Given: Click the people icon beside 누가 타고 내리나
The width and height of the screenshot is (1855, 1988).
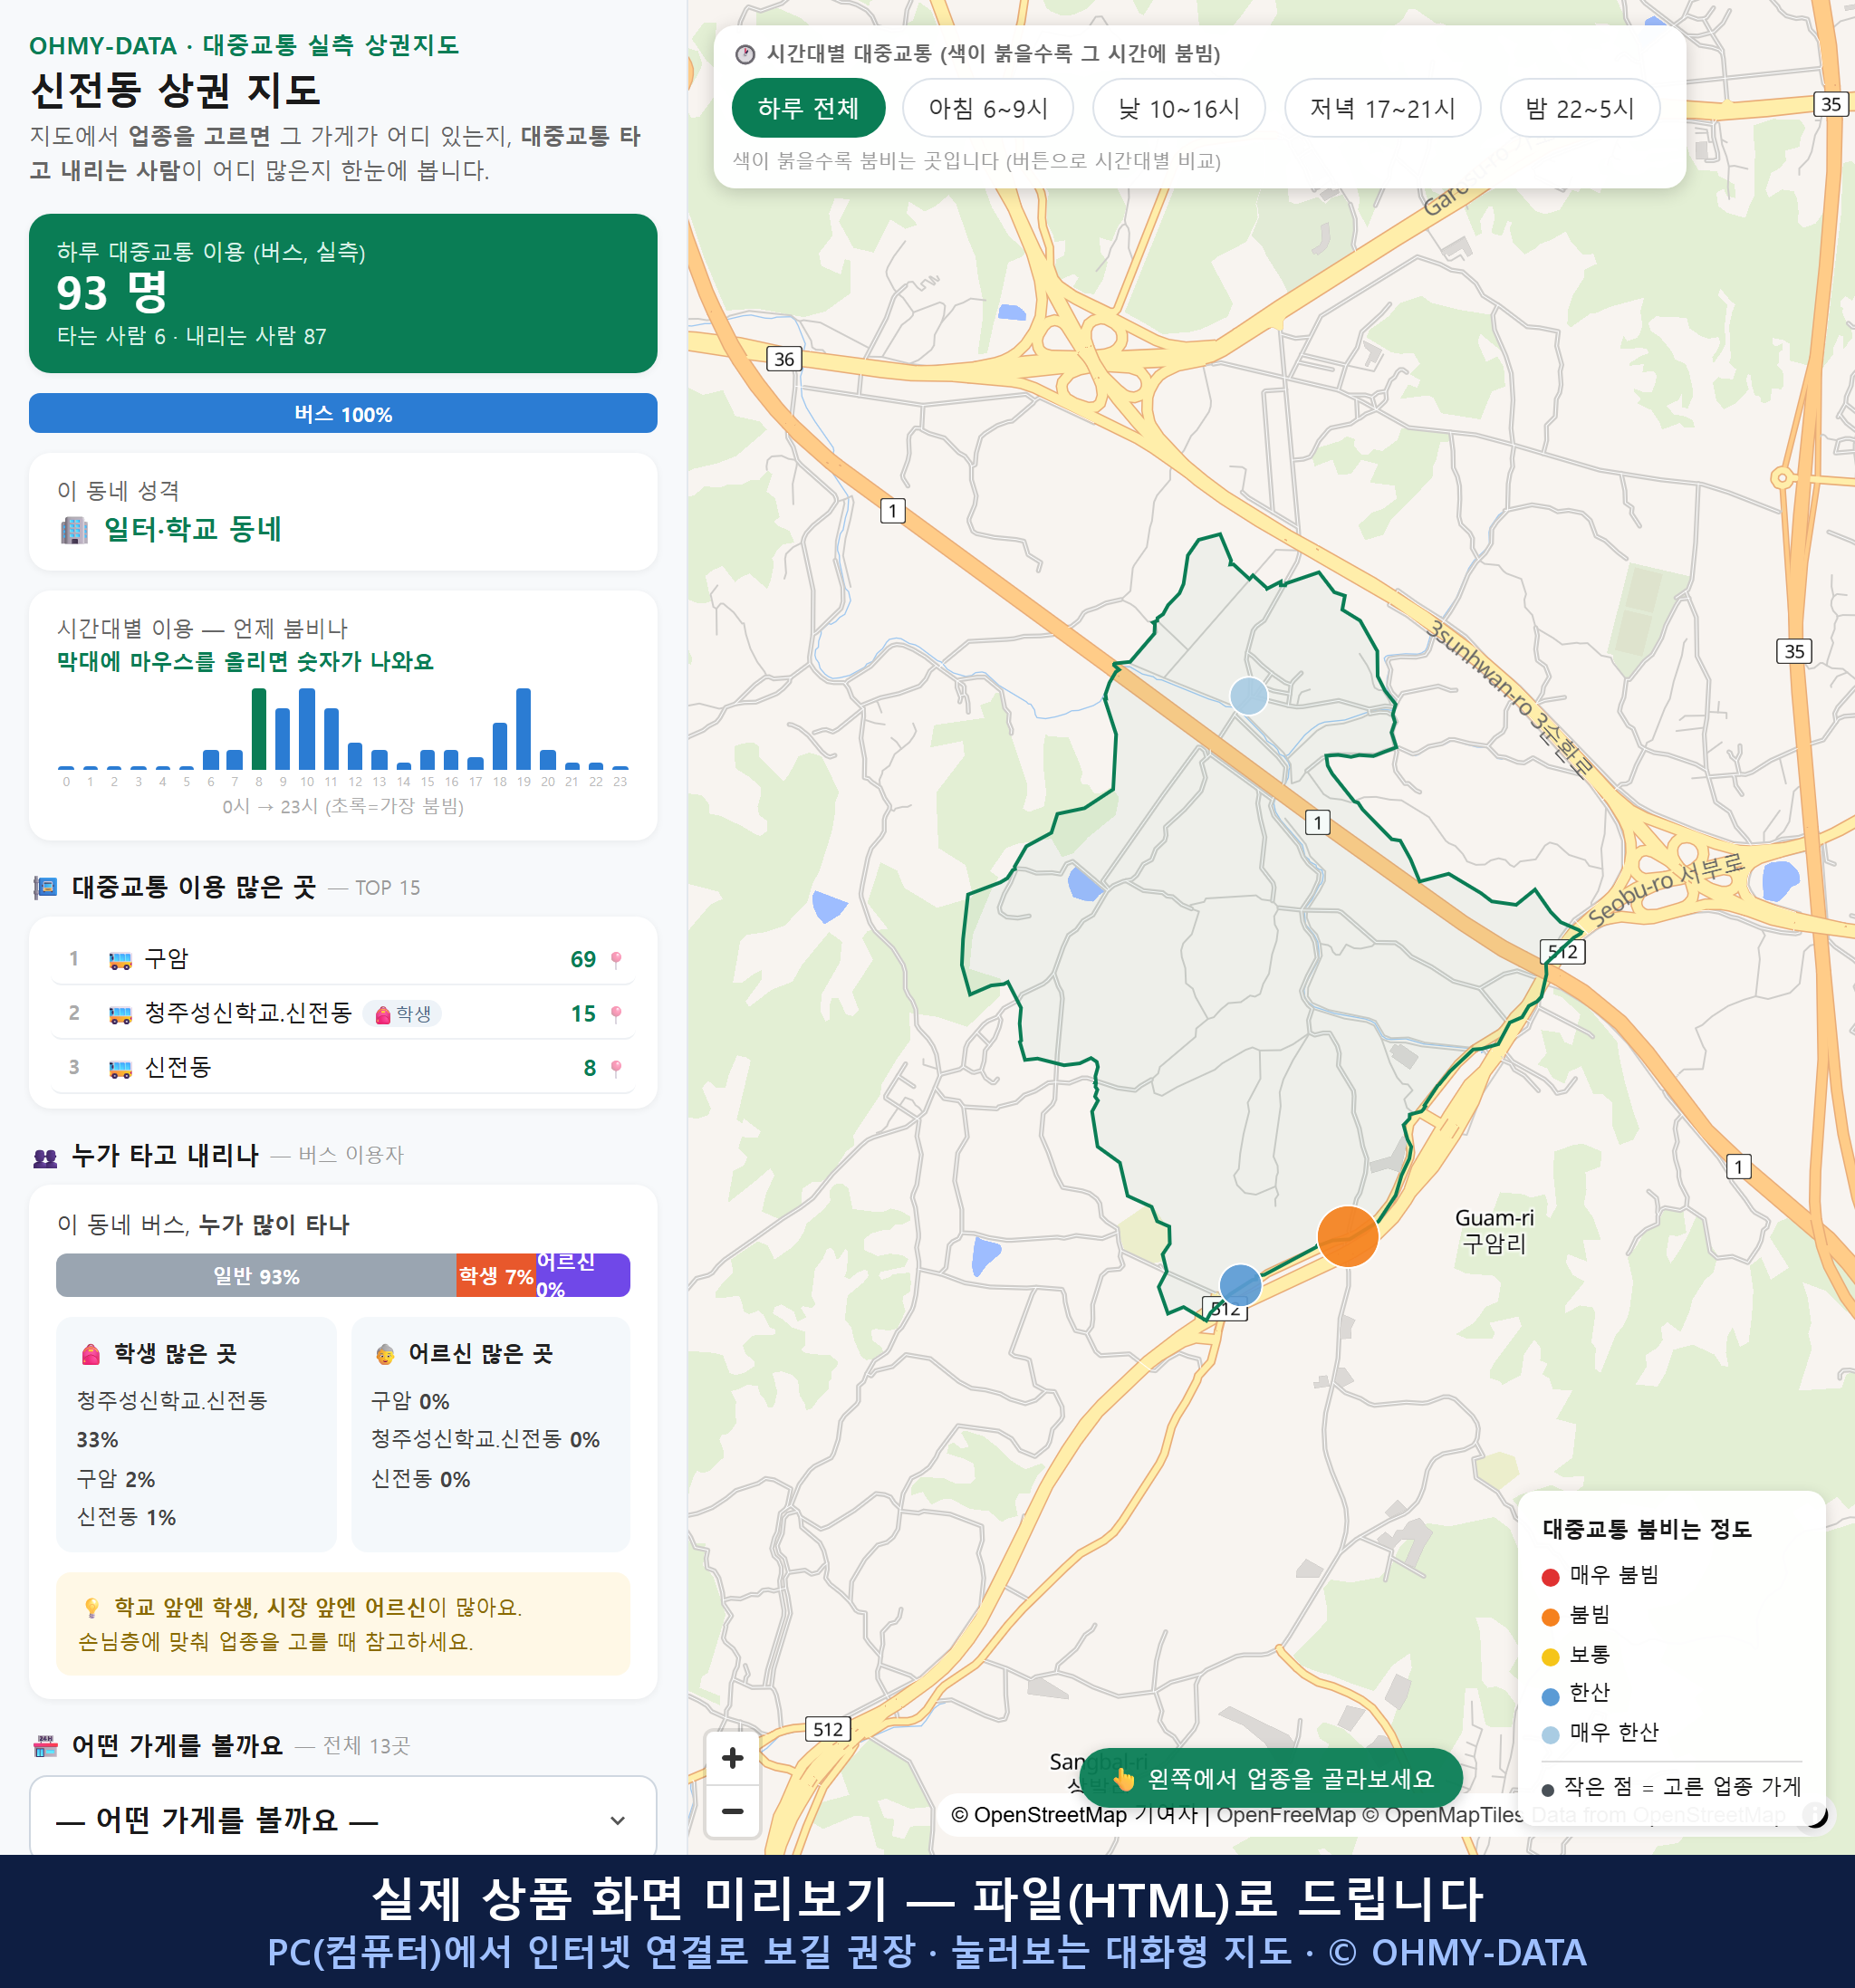Looking at the screenshot, I should coord(45,1157).
